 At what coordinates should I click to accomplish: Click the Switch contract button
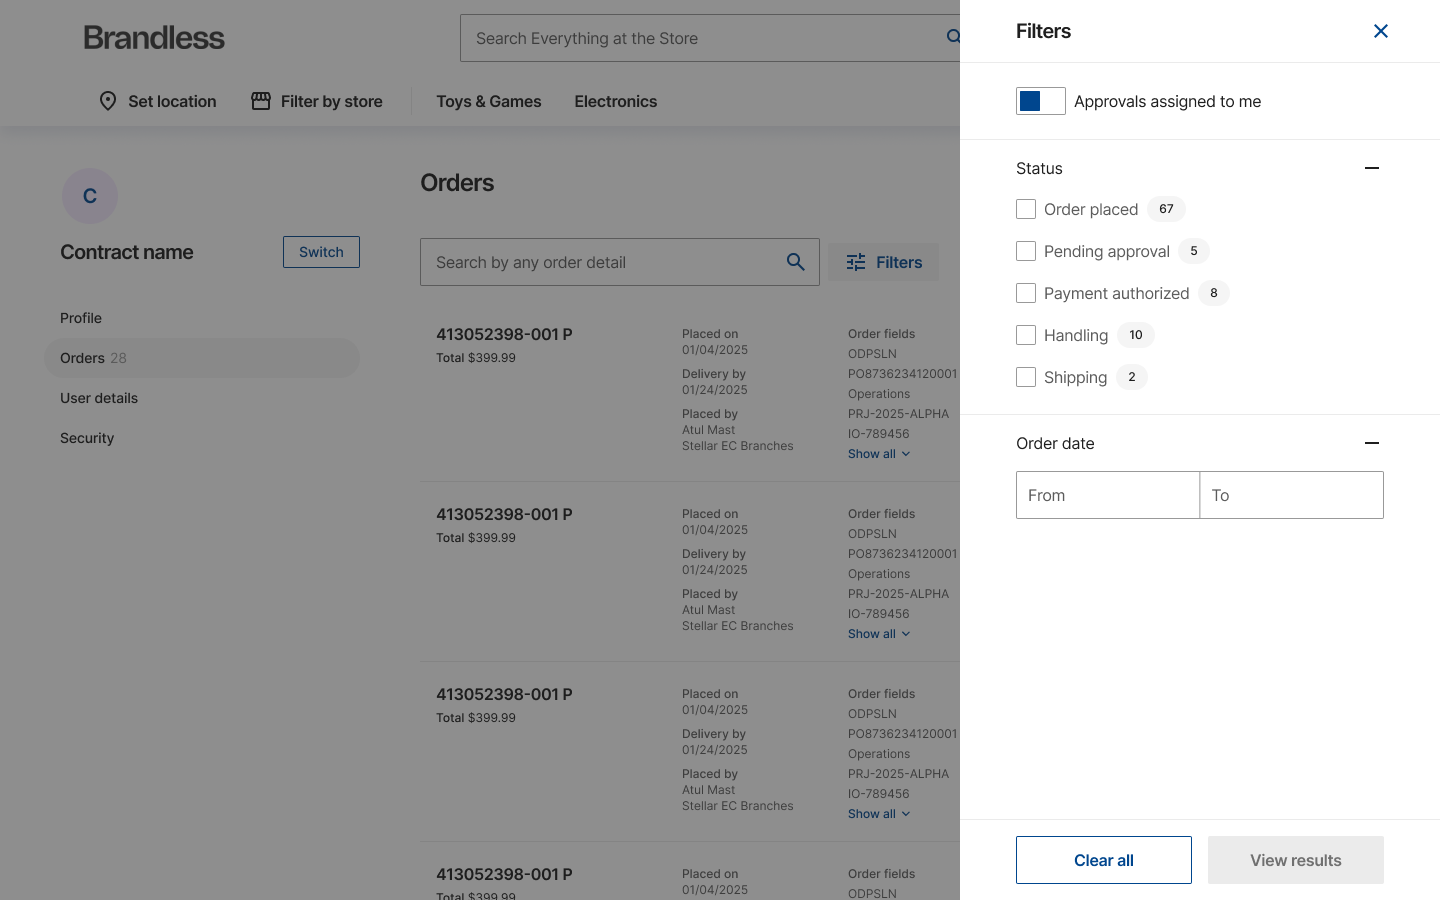[x=321, y=252]
